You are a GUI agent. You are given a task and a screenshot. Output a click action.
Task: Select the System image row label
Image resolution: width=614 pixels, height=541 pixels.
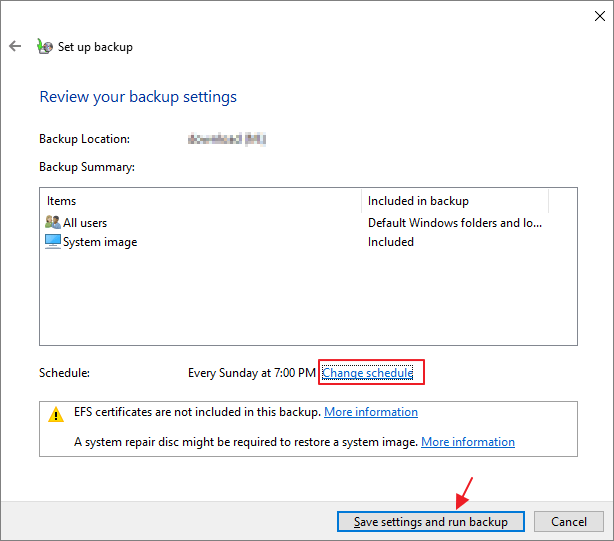point(100,242)
